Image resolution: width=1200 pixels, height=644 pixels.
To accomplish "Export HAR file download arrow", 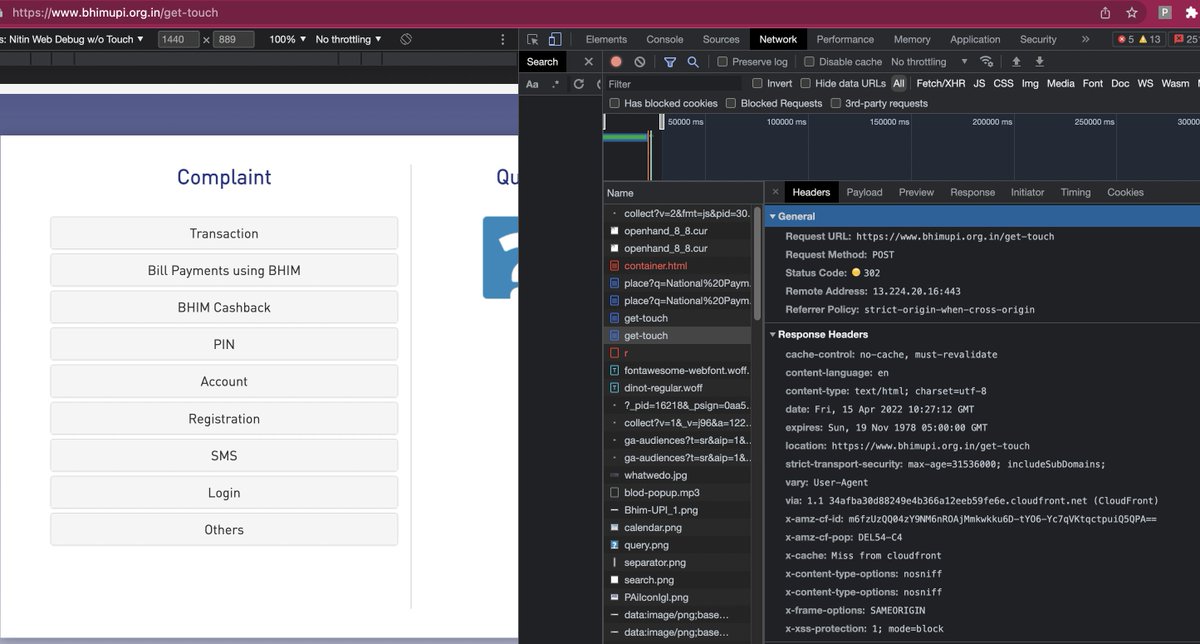I will [x=1040, y=62].
